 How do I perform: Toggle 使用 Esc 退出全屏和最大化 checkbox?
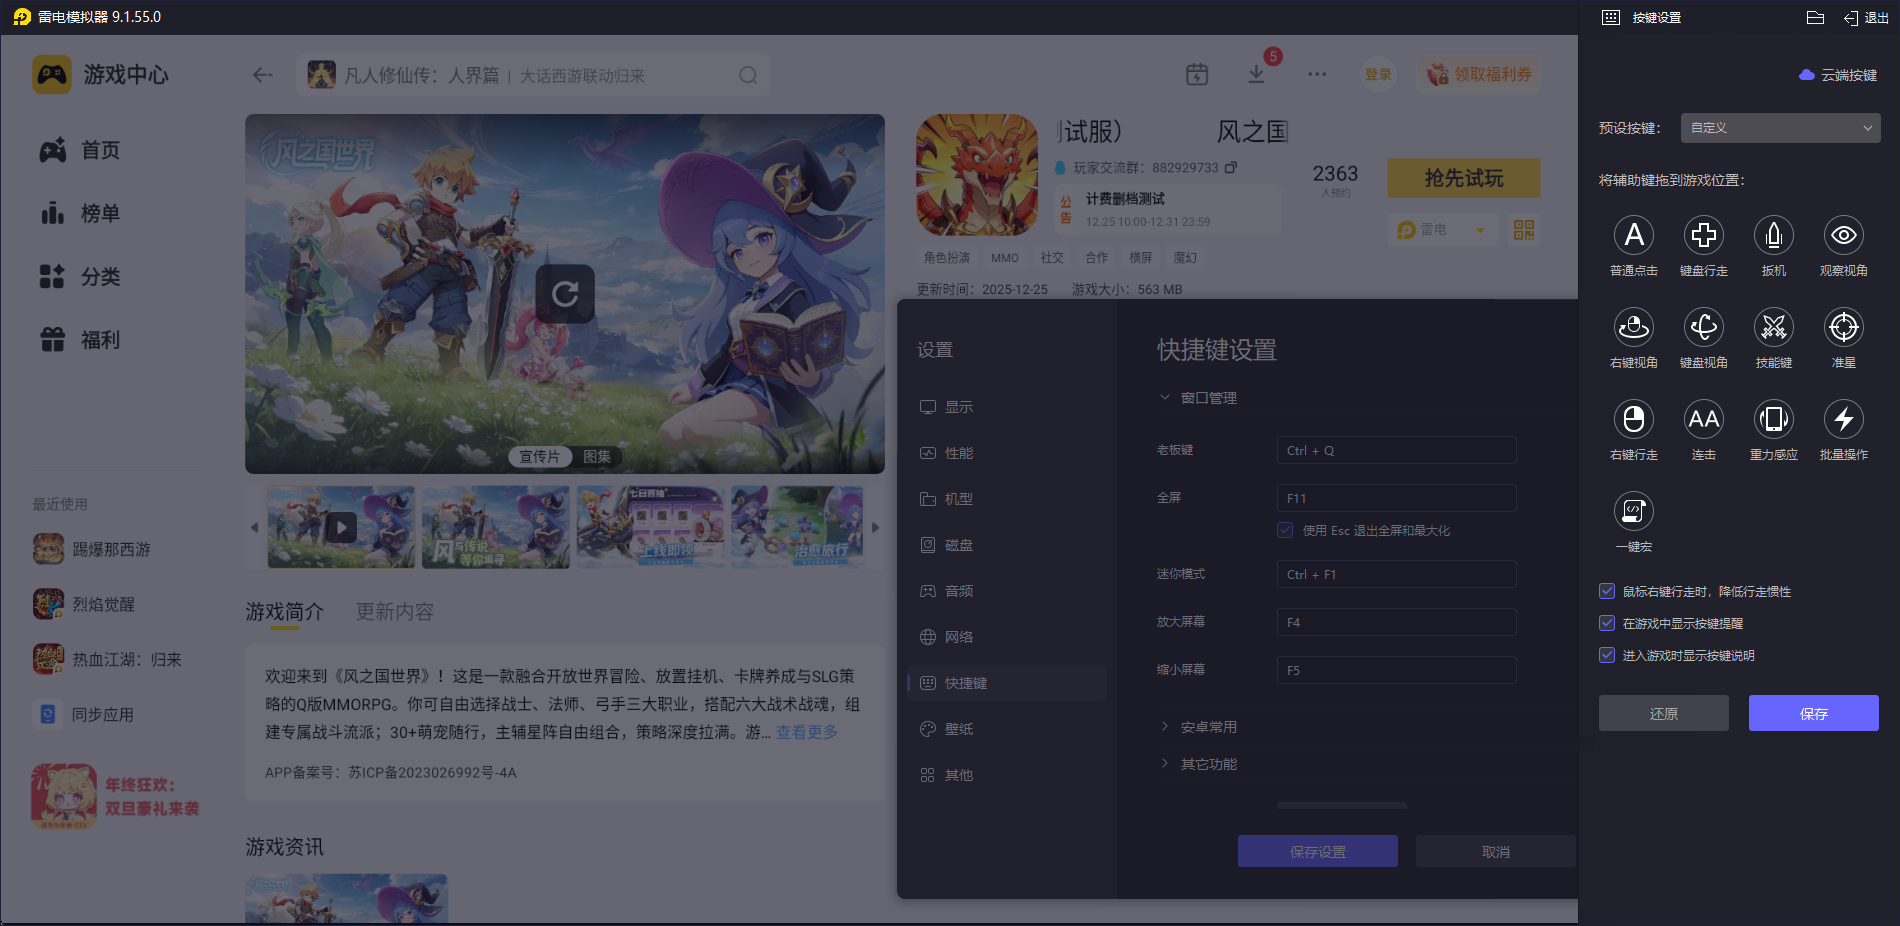[x=1285, y=530]
